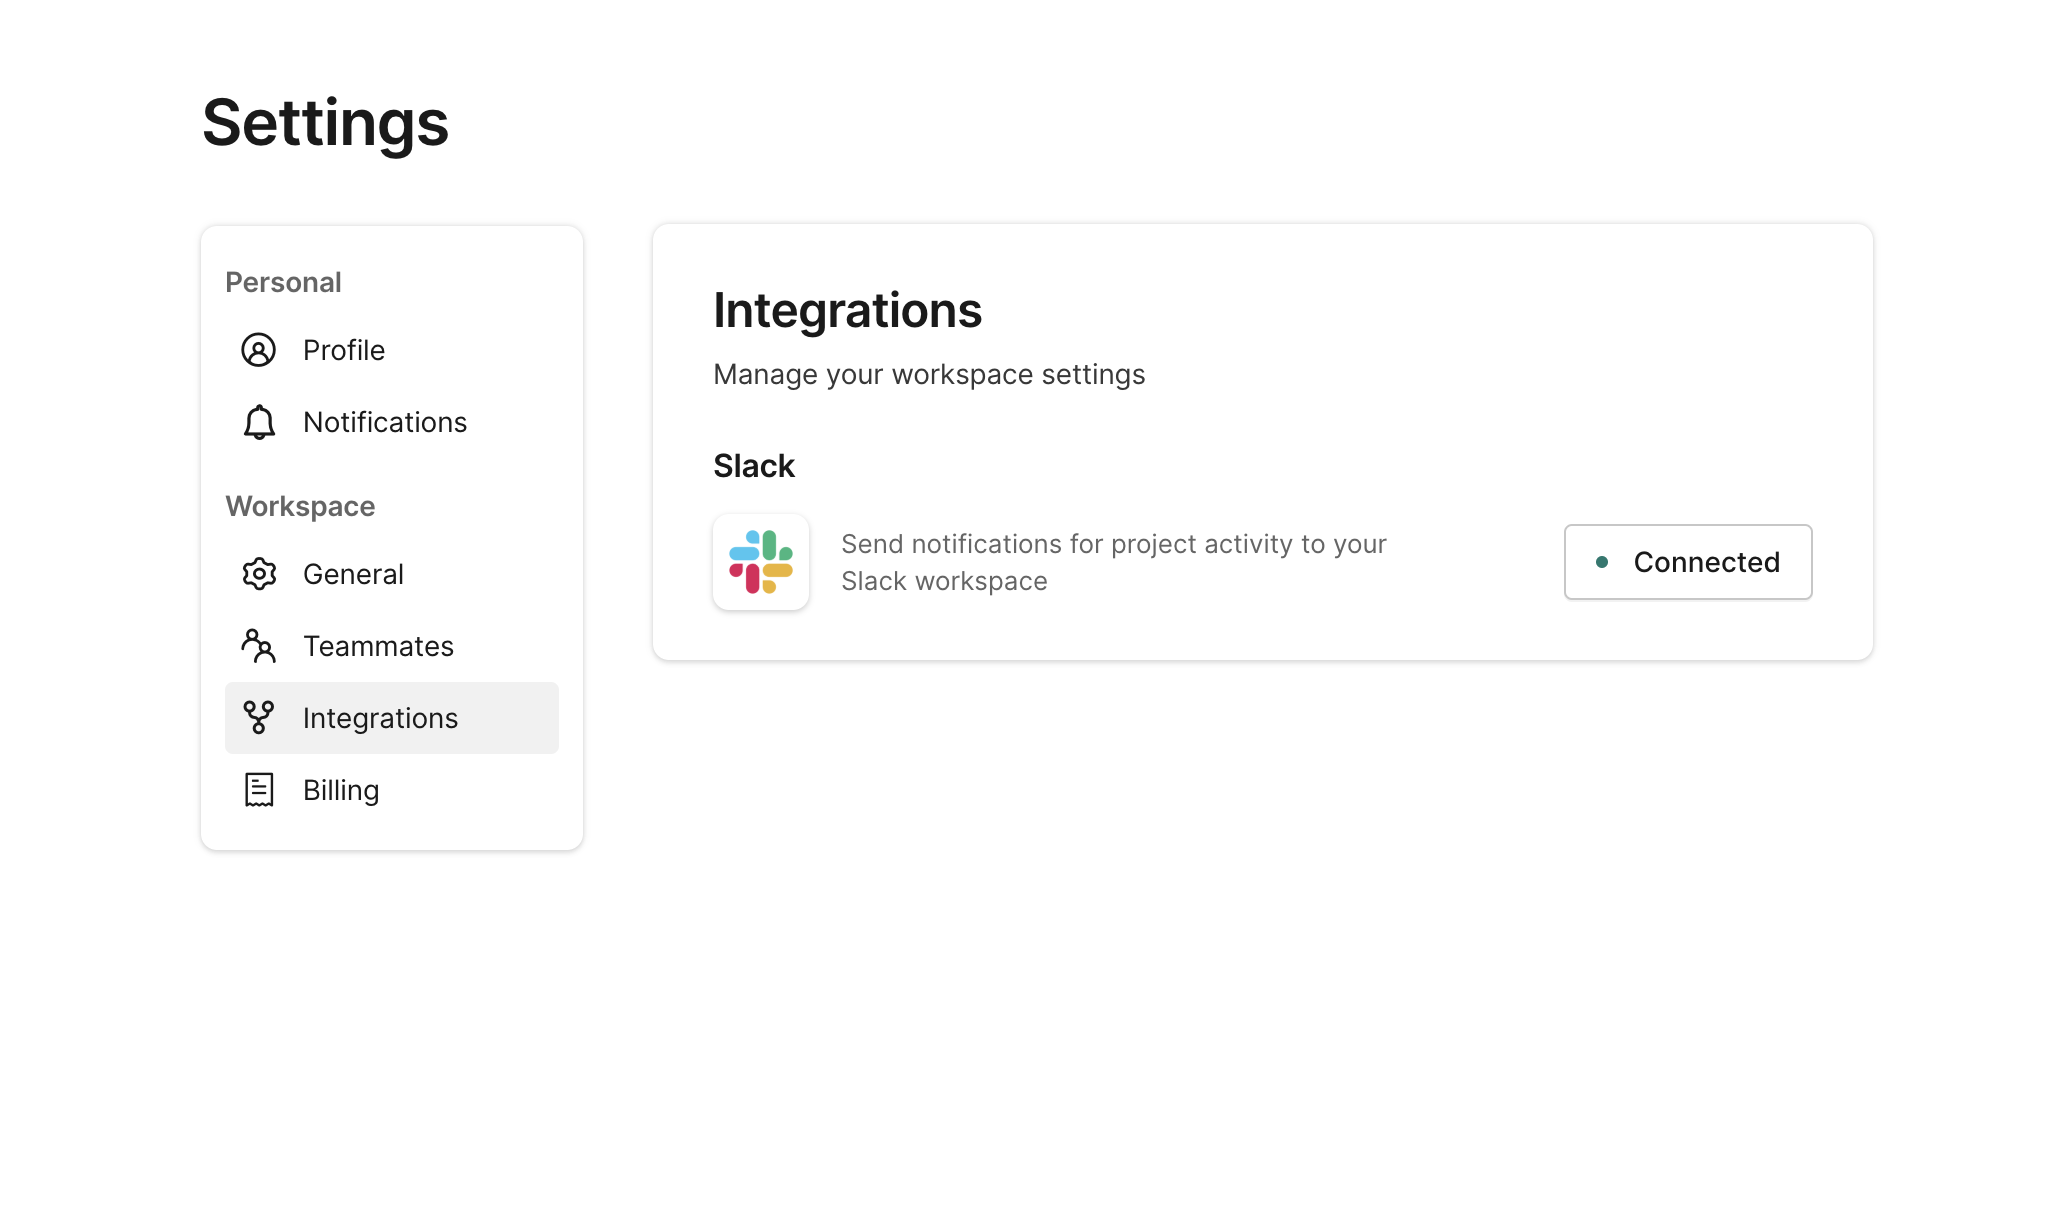Screen dimensions: 2054x1210
Task: Click the Teammates people icon
Action: pos(259,646)
